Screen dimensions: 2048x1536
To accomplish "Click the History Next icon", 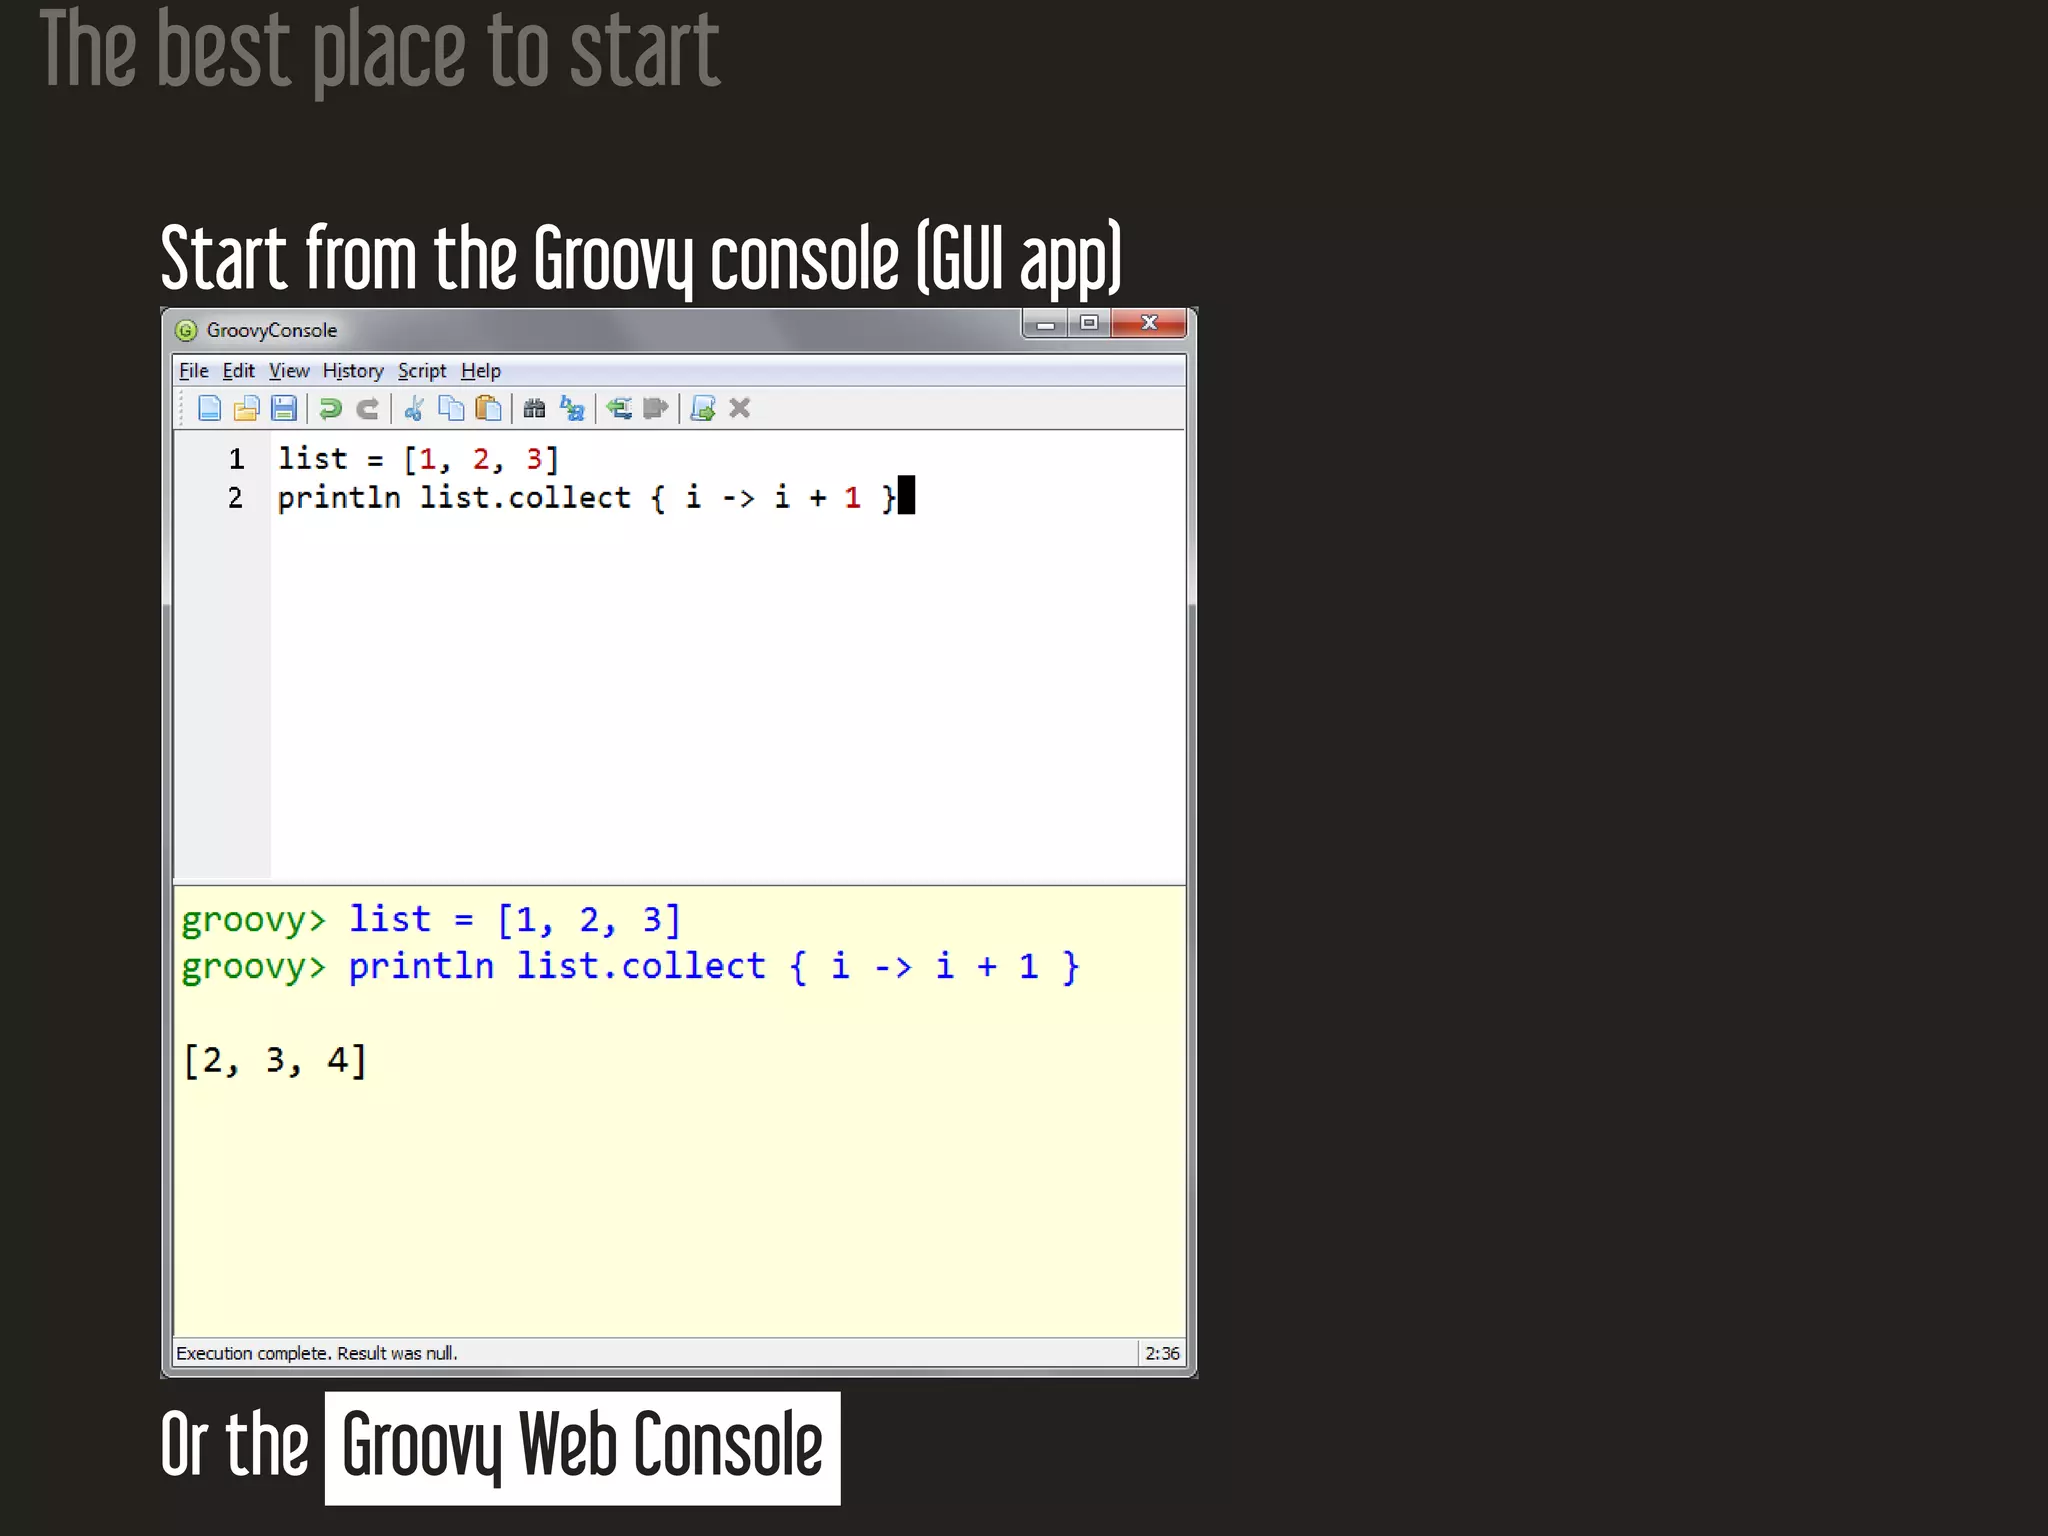I will pyautogui.click(x=656, y=408).
